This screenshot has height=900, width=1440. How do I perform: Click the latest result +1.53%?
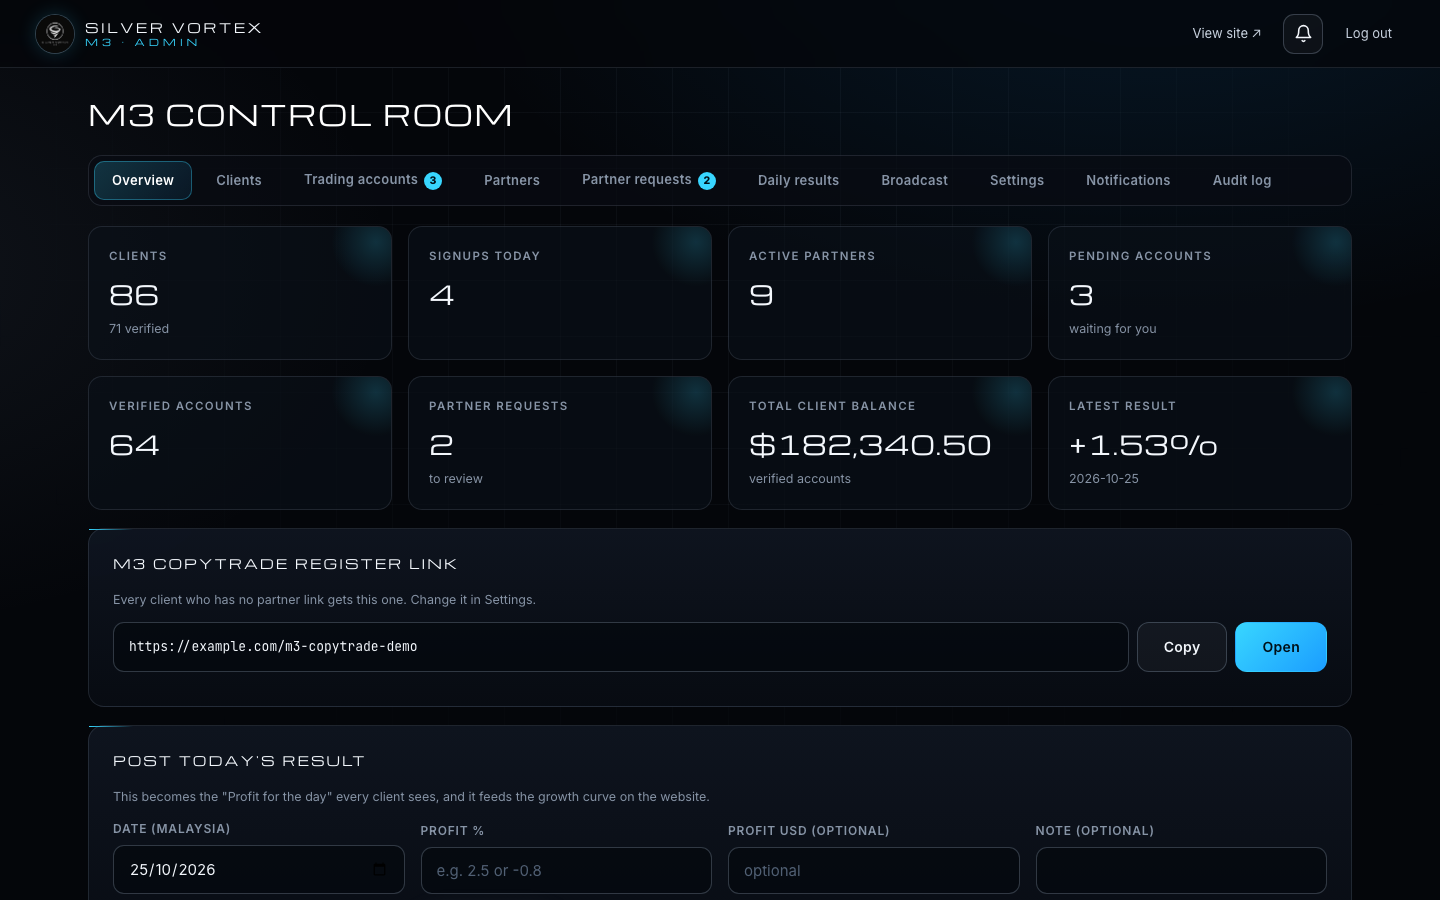coord(1143,446)
